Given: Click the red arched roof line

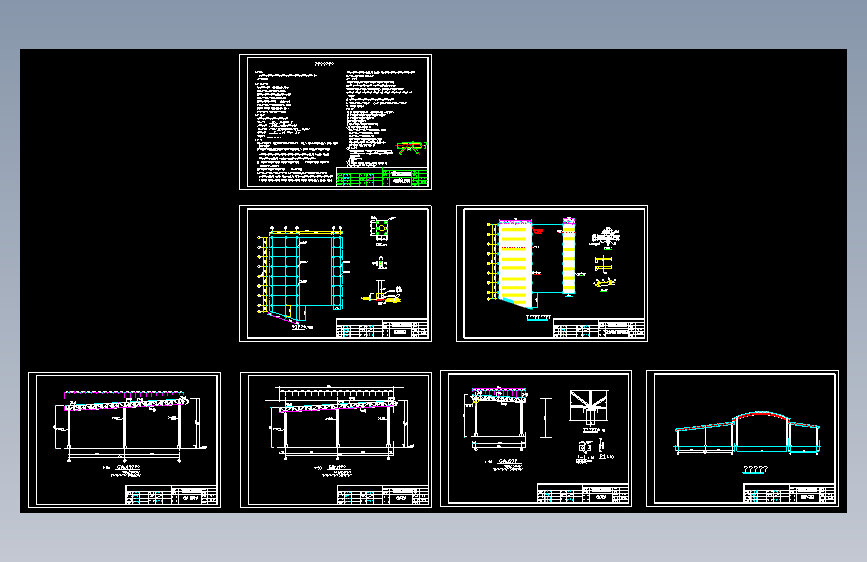Looking at the screenshot, I should pos(760,415).
